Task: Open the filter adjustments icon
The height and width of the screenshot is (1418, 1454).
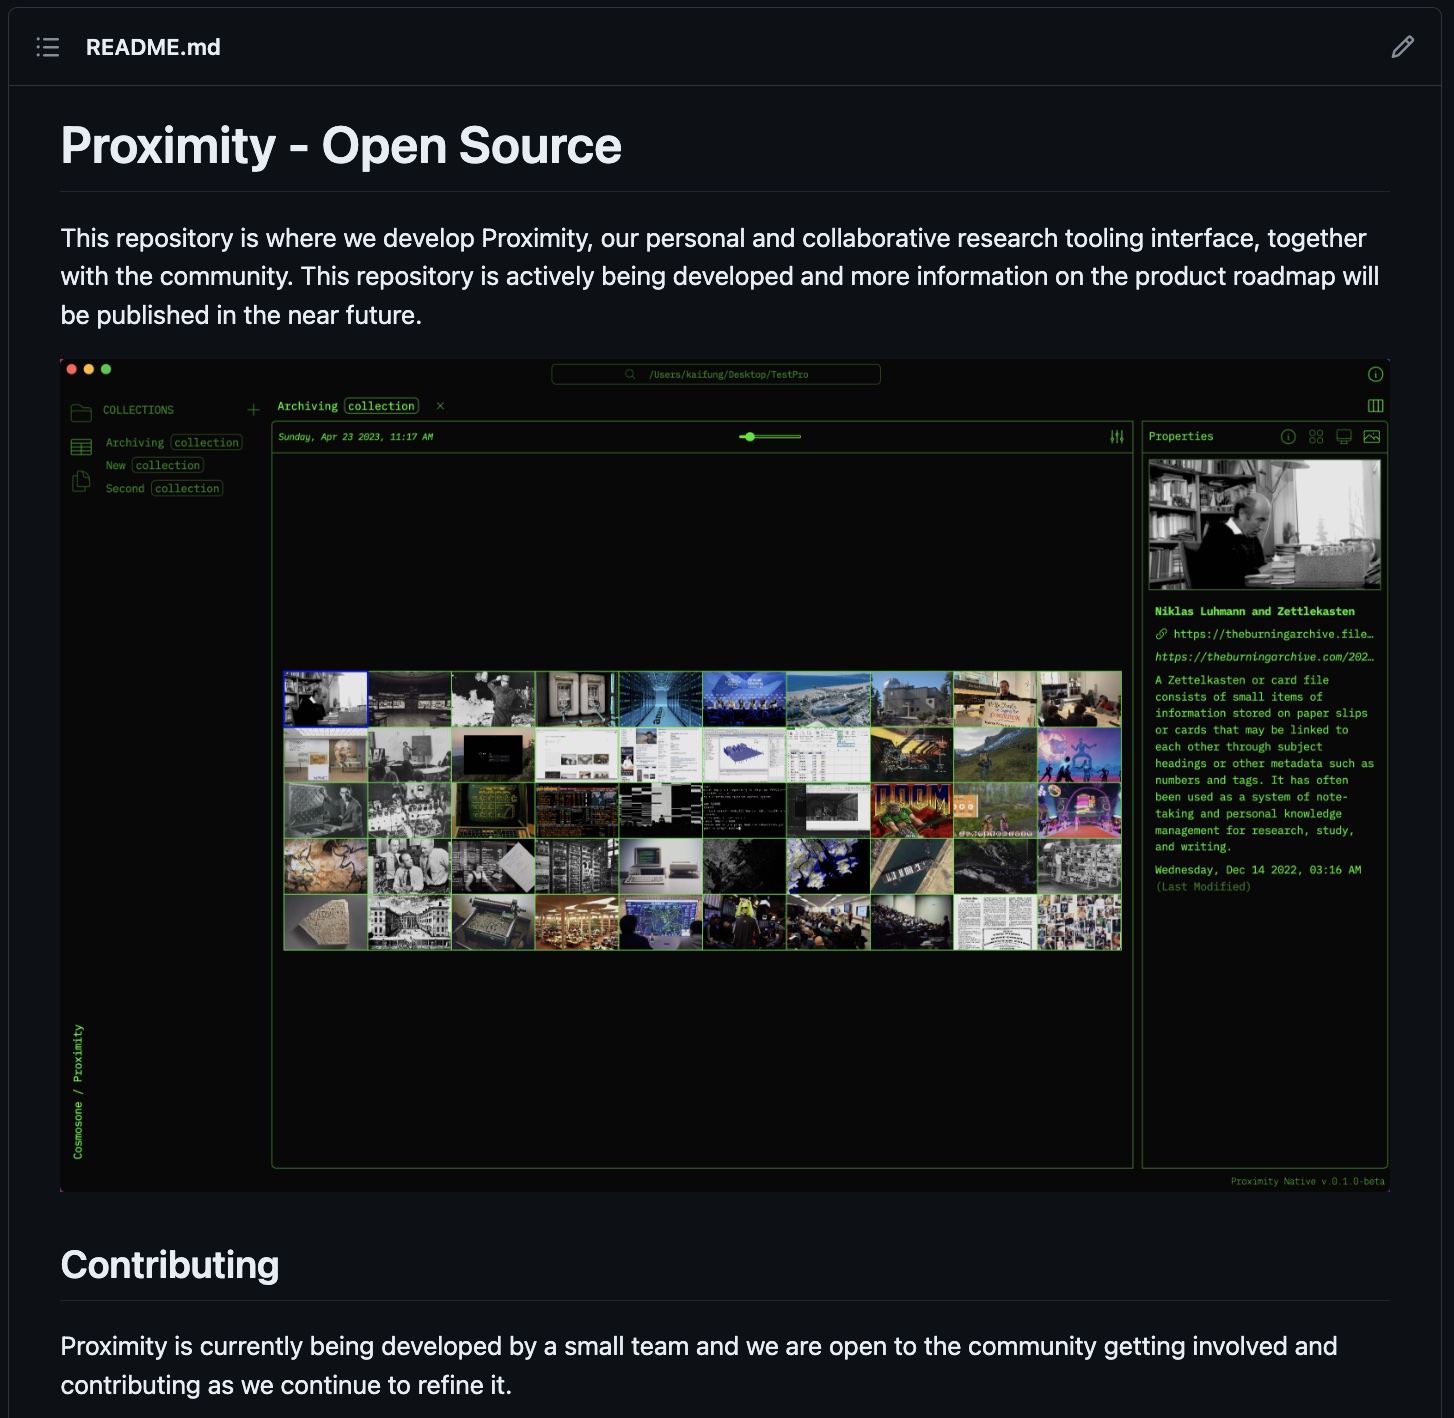Action: [x=1117, y=437]
